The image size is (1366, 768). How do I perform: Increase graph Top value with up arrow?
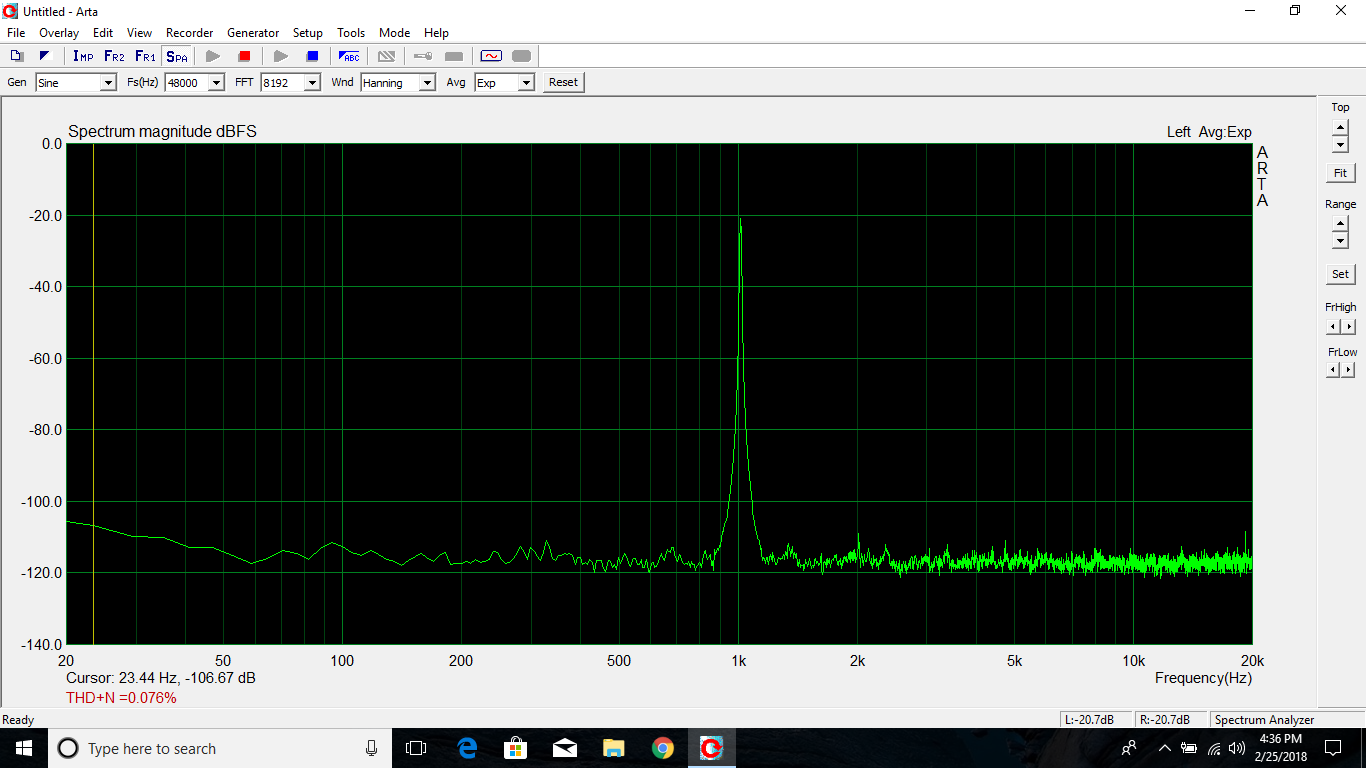click(1340, 127)
